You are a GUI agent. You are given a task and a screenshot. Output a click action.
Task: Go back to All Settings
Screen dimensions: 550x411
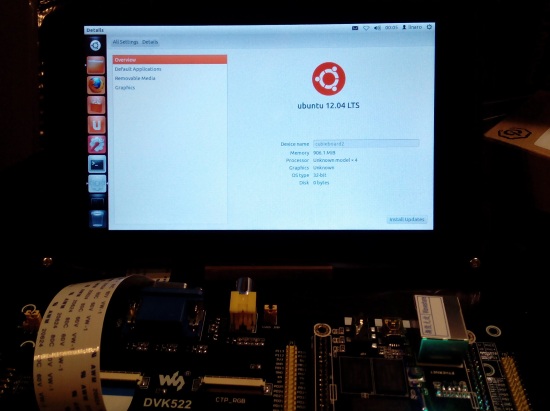click(x=125, y=42)
